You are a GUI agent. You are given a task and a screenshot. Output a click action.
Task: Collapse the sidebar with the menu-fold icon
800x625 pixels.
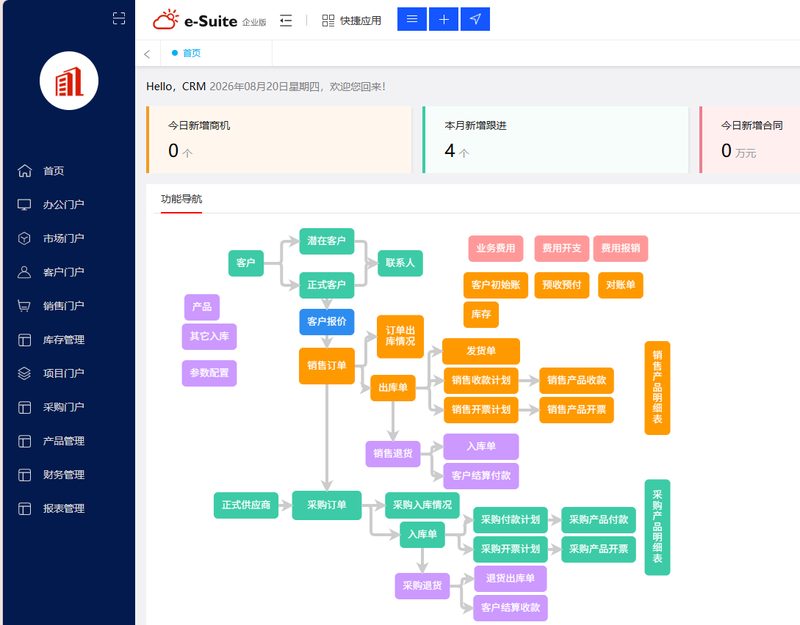coord(286,20)
